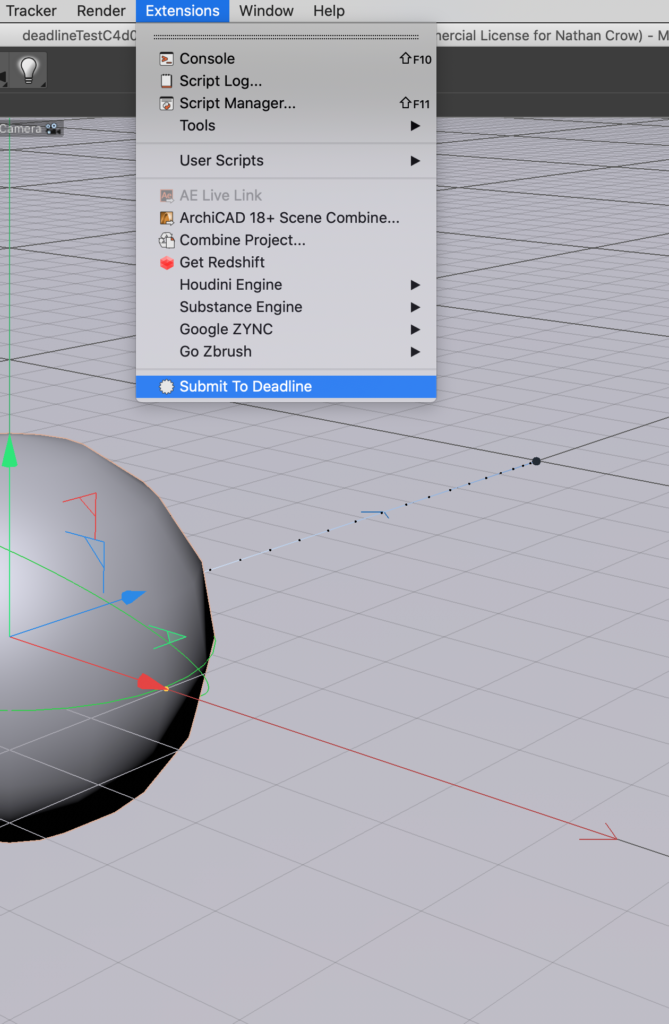Click the Console icon

click(167, 59)
